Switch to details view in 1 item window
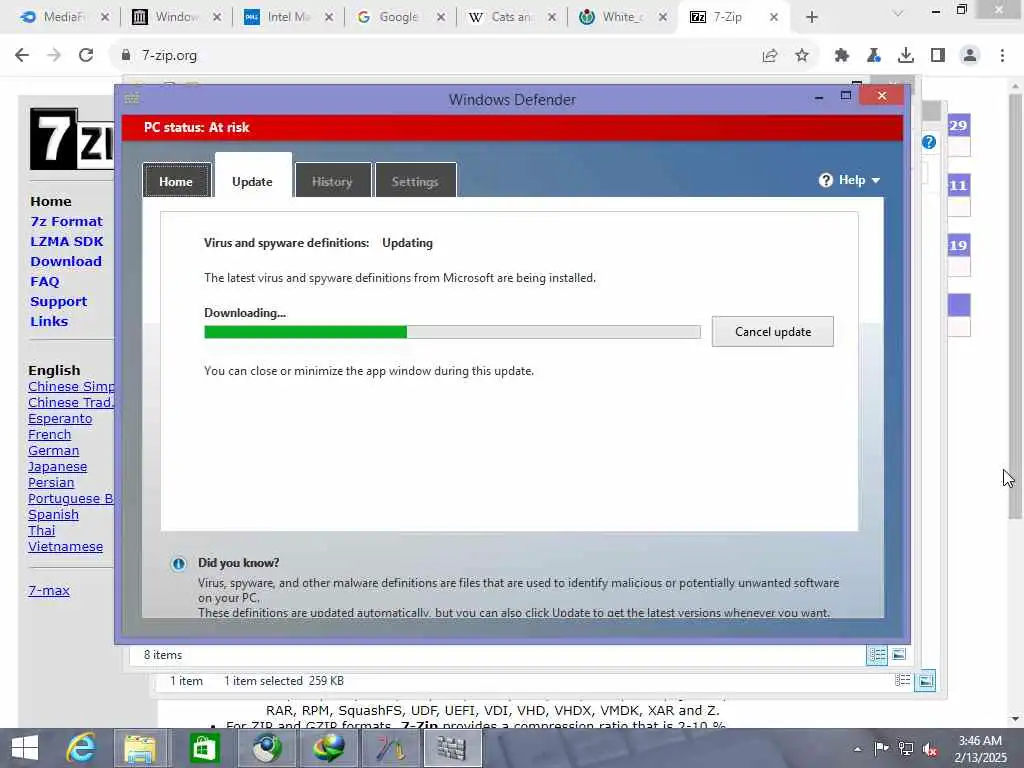 903,680
